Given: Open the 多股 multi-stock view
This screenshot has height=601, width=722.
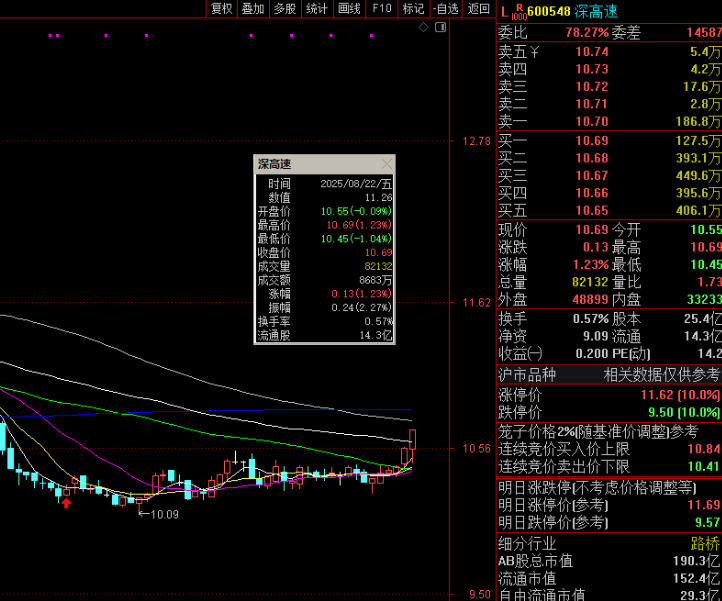Looking at the screenshot, I should (x=285, y=9).
